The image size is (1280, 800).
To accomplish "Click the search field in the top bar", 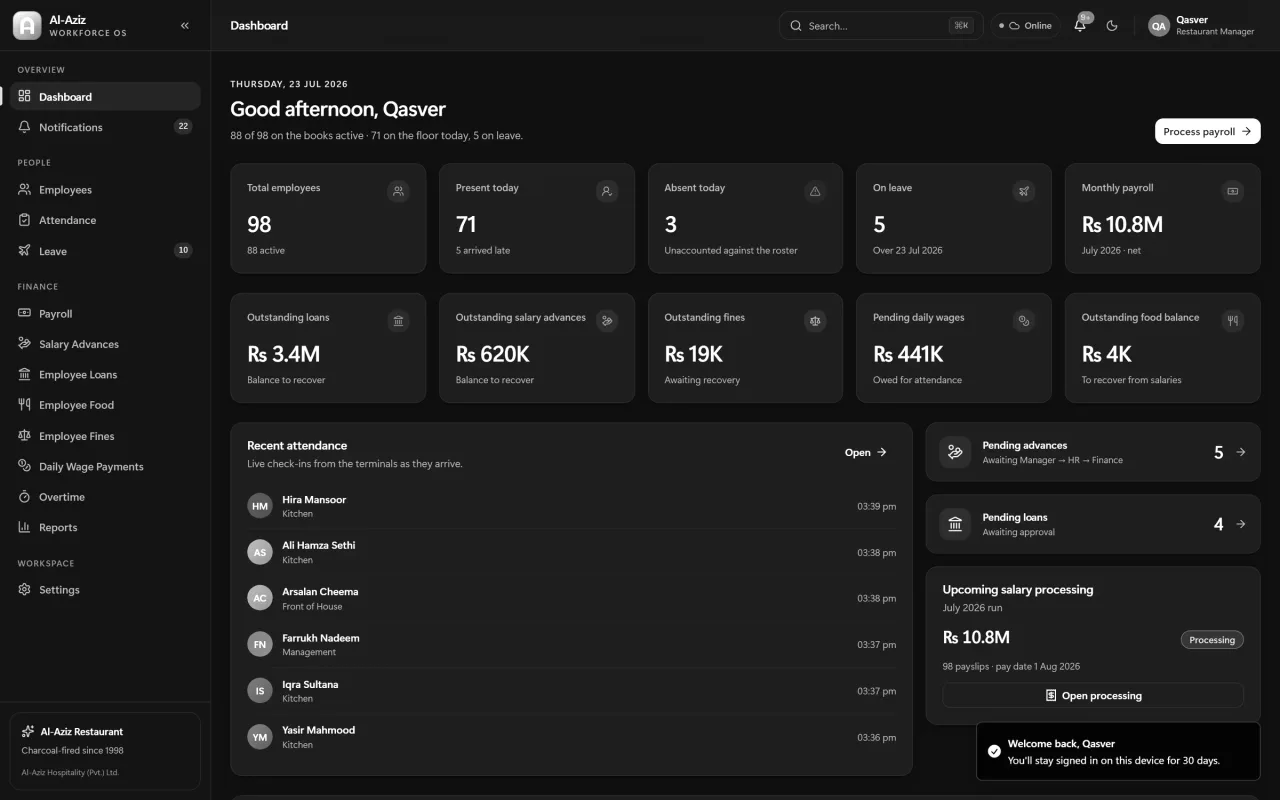I will (881, 26).
